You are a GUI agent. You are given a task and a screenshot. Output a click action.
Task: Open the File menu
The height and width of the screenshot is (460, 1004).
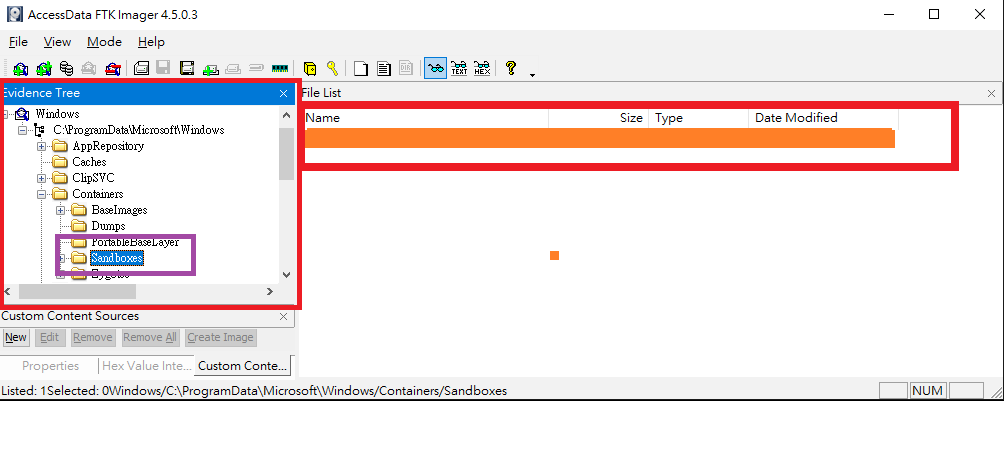19,42
